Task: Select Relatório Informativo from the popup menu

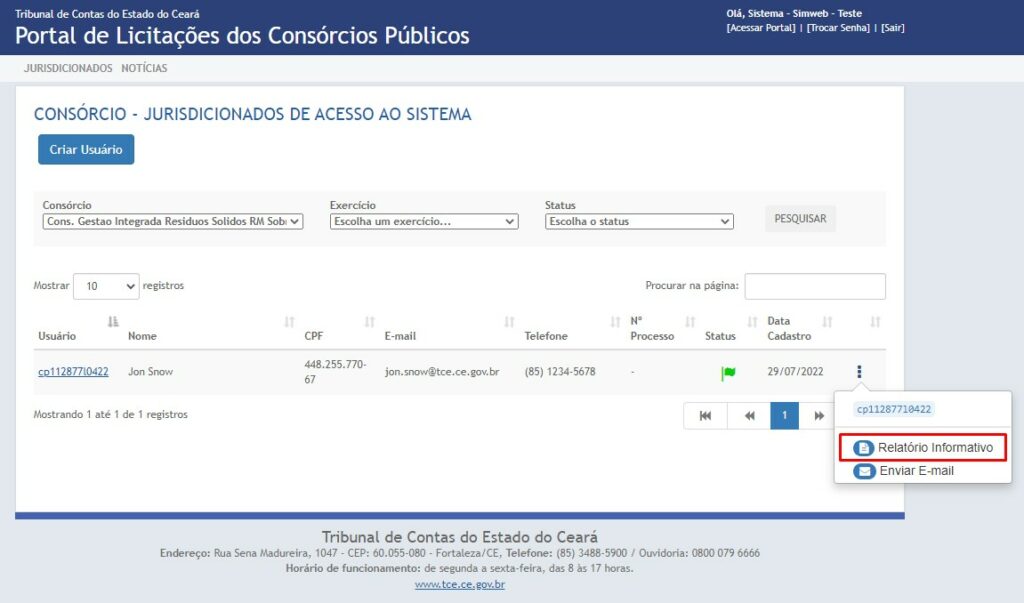Action: coord(923,448)
